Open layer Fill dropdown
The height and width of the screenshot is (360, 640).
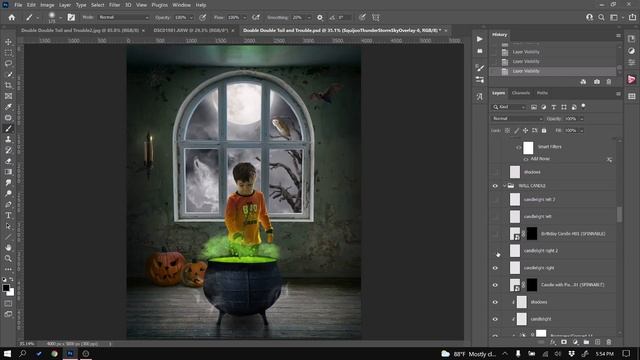click(581, 131)
